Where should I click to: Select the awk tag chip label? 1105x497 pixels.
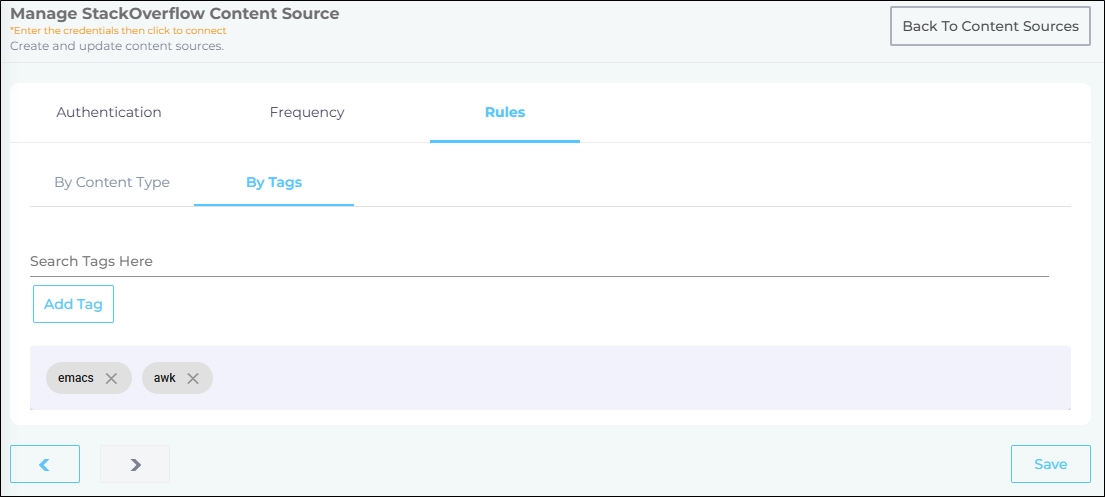click(165, 378)
